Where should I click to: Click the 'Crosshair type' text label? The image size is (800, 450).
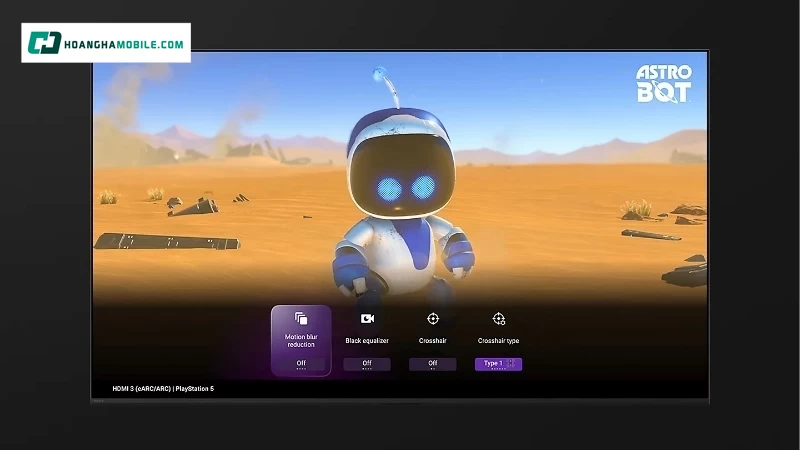point(498,341)
